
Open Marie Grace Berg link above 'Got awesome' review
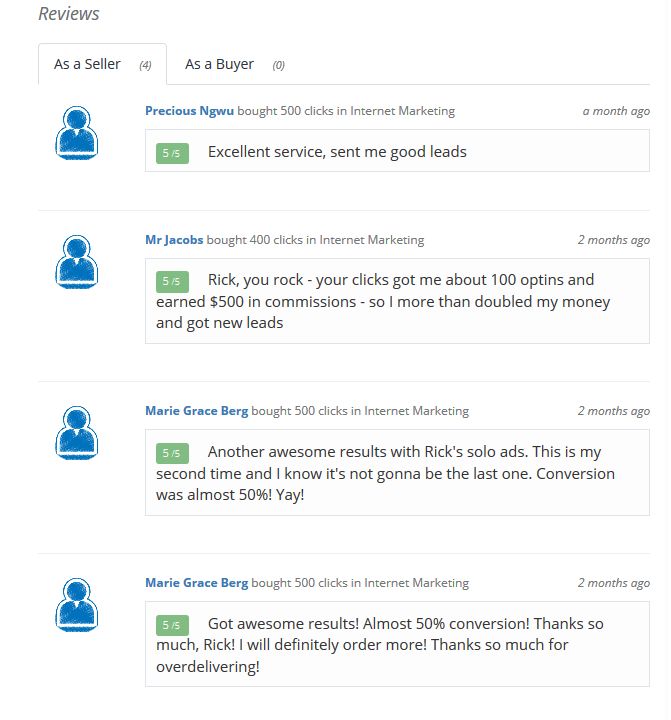[x=197, y=583]
